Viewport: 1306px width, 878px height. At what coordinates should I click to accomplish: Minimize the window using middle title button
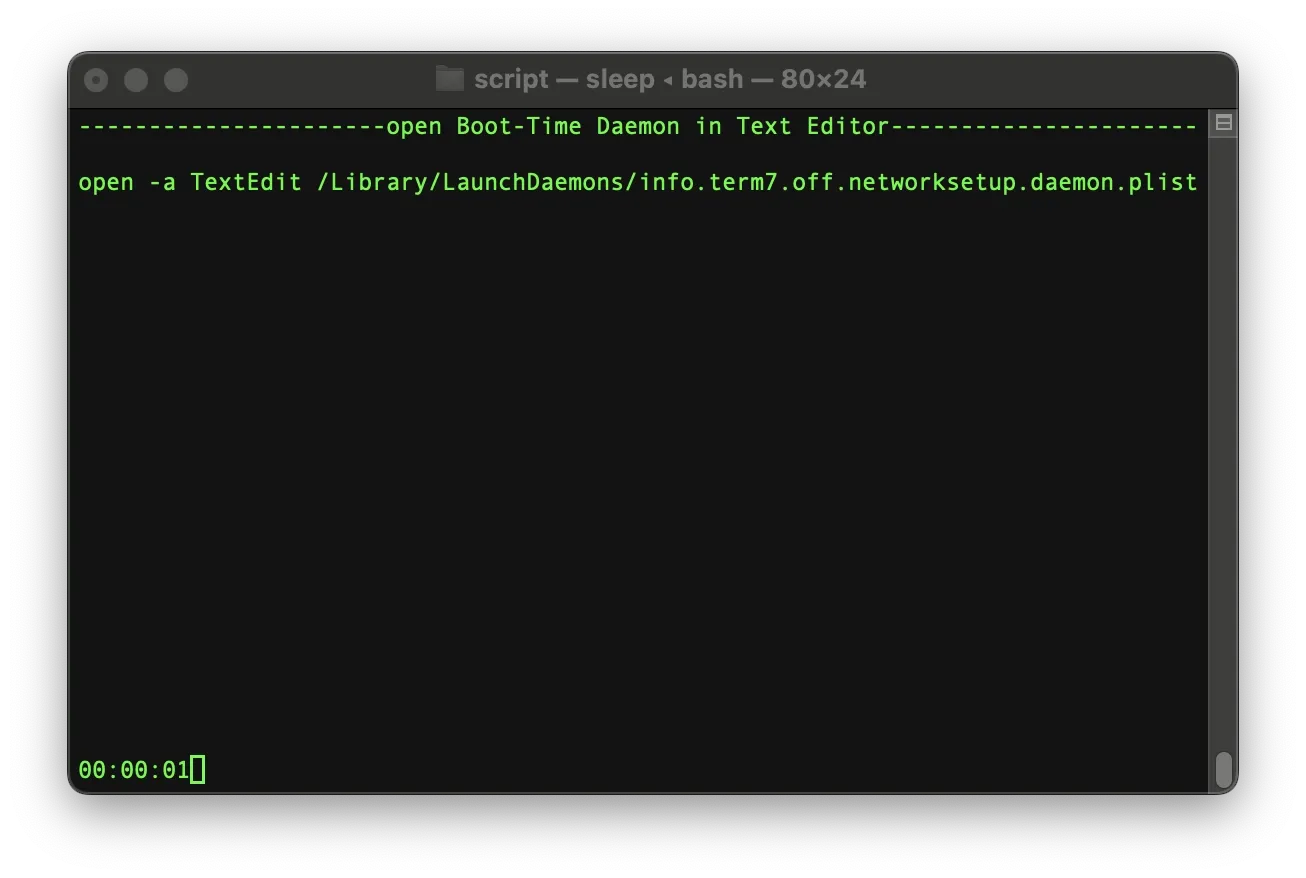click(136, 80)
